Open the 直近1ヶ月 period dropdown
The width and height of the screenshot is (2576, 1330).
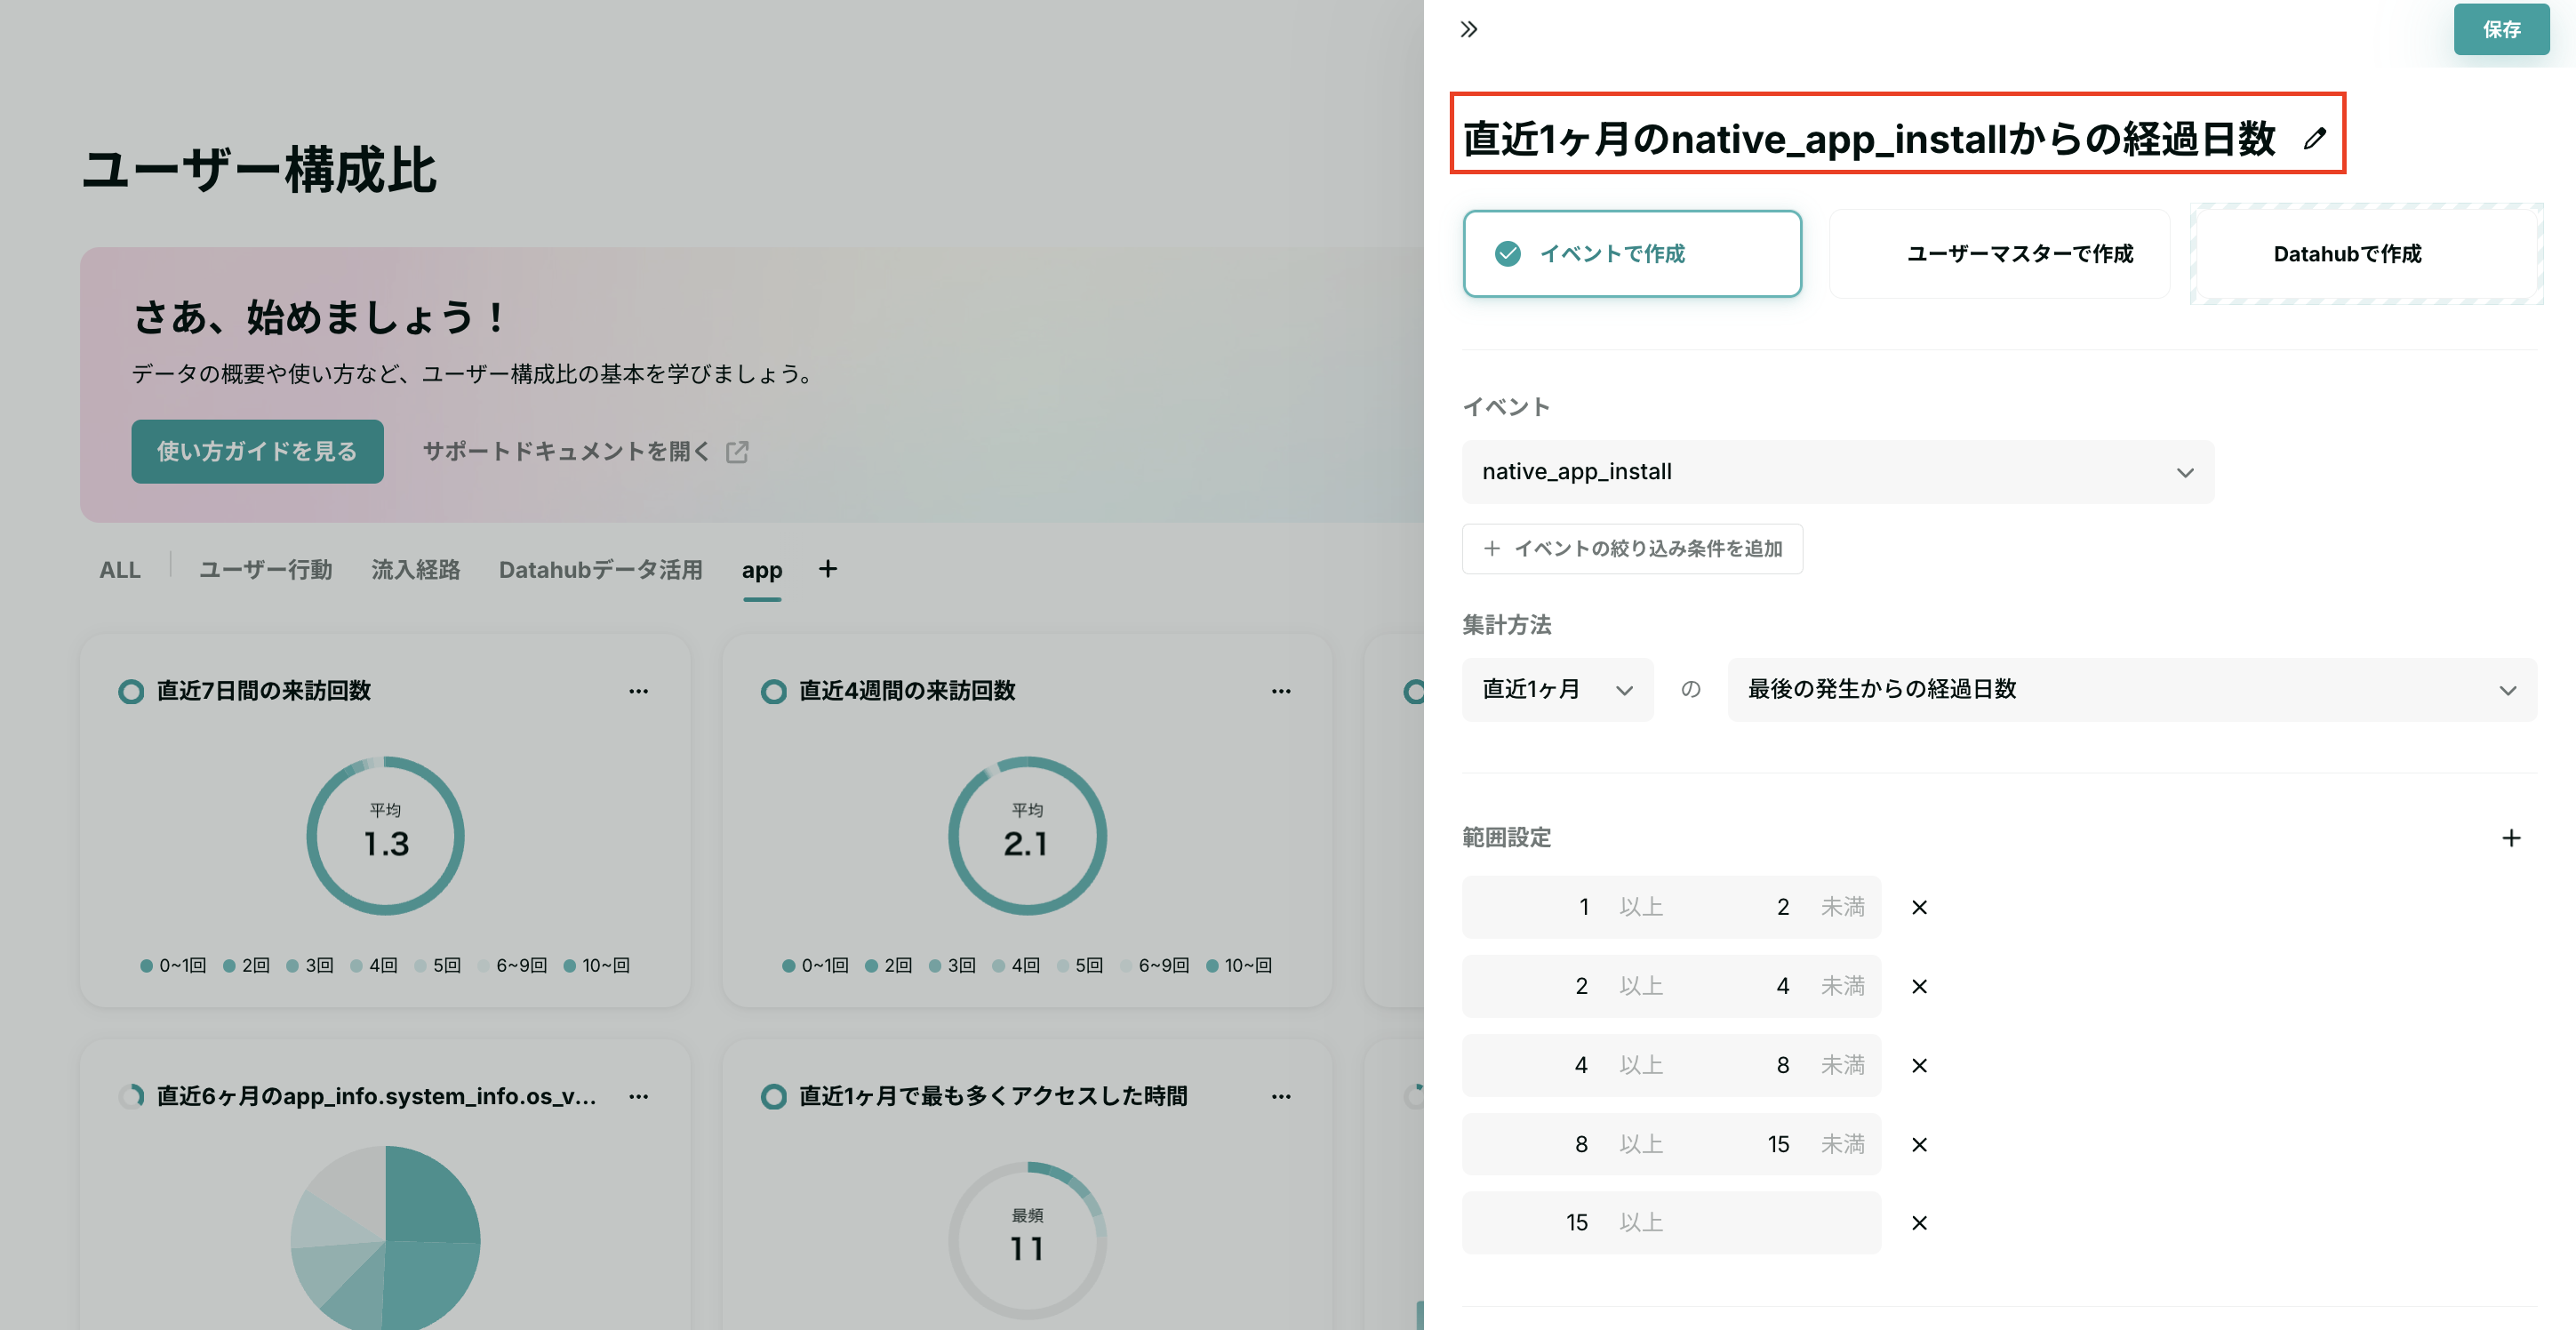[x=1557, y=689]
